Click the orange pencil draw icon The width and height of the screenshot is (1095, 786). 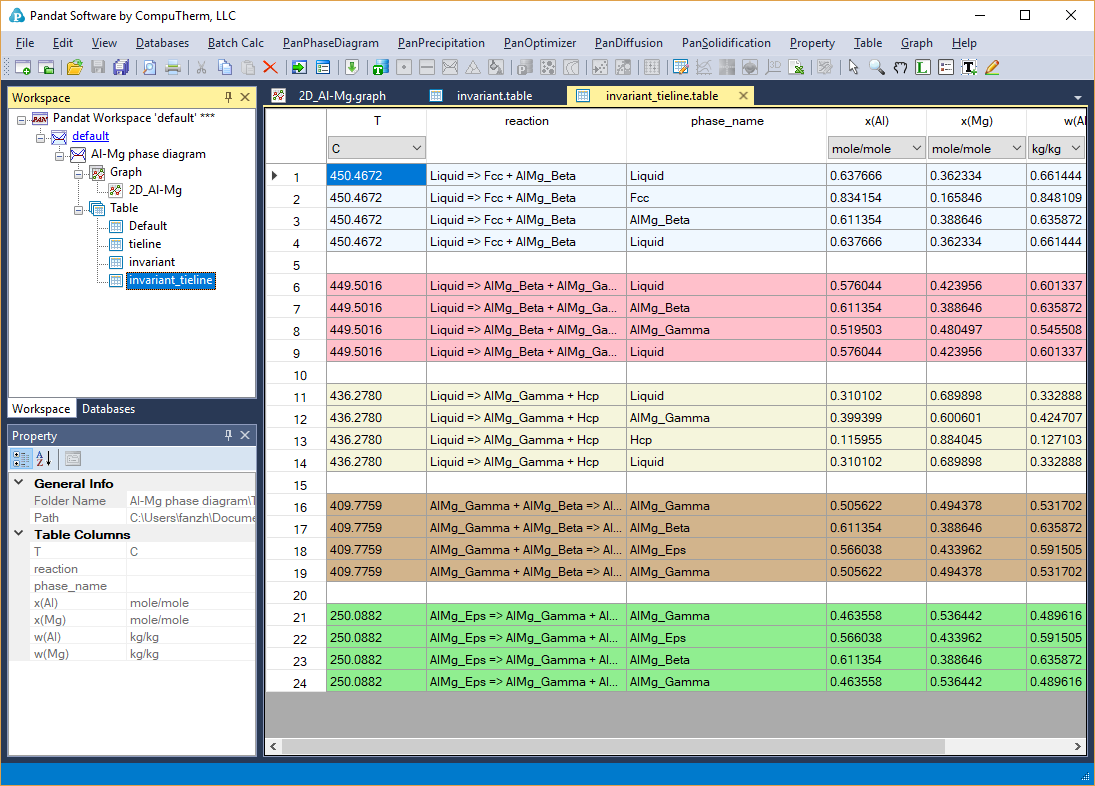click(x=992, y=67)
